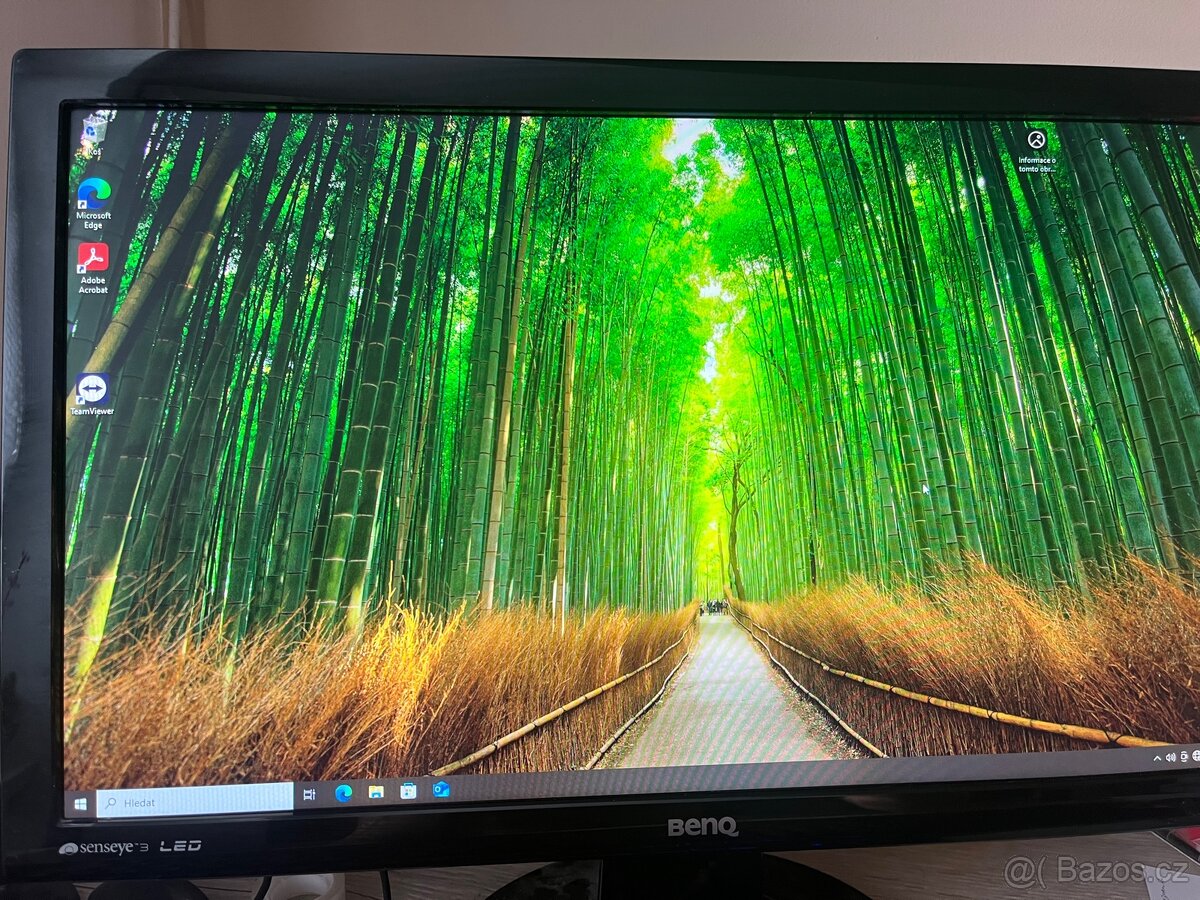Image resolution: width=1200 pixels, height=900 pixels.
Task: Open the volume control from the system tray
Action: [x=1170, y=758]
